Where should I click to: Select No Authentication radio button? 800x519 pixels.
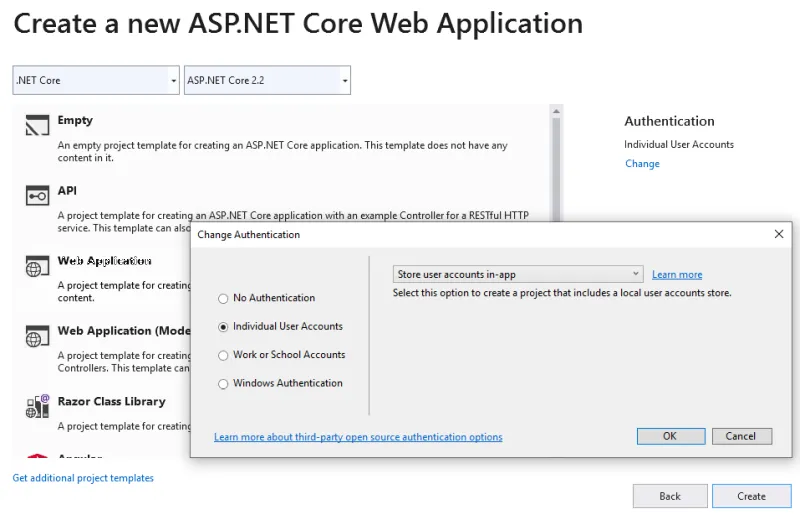(x=223, y=299)
